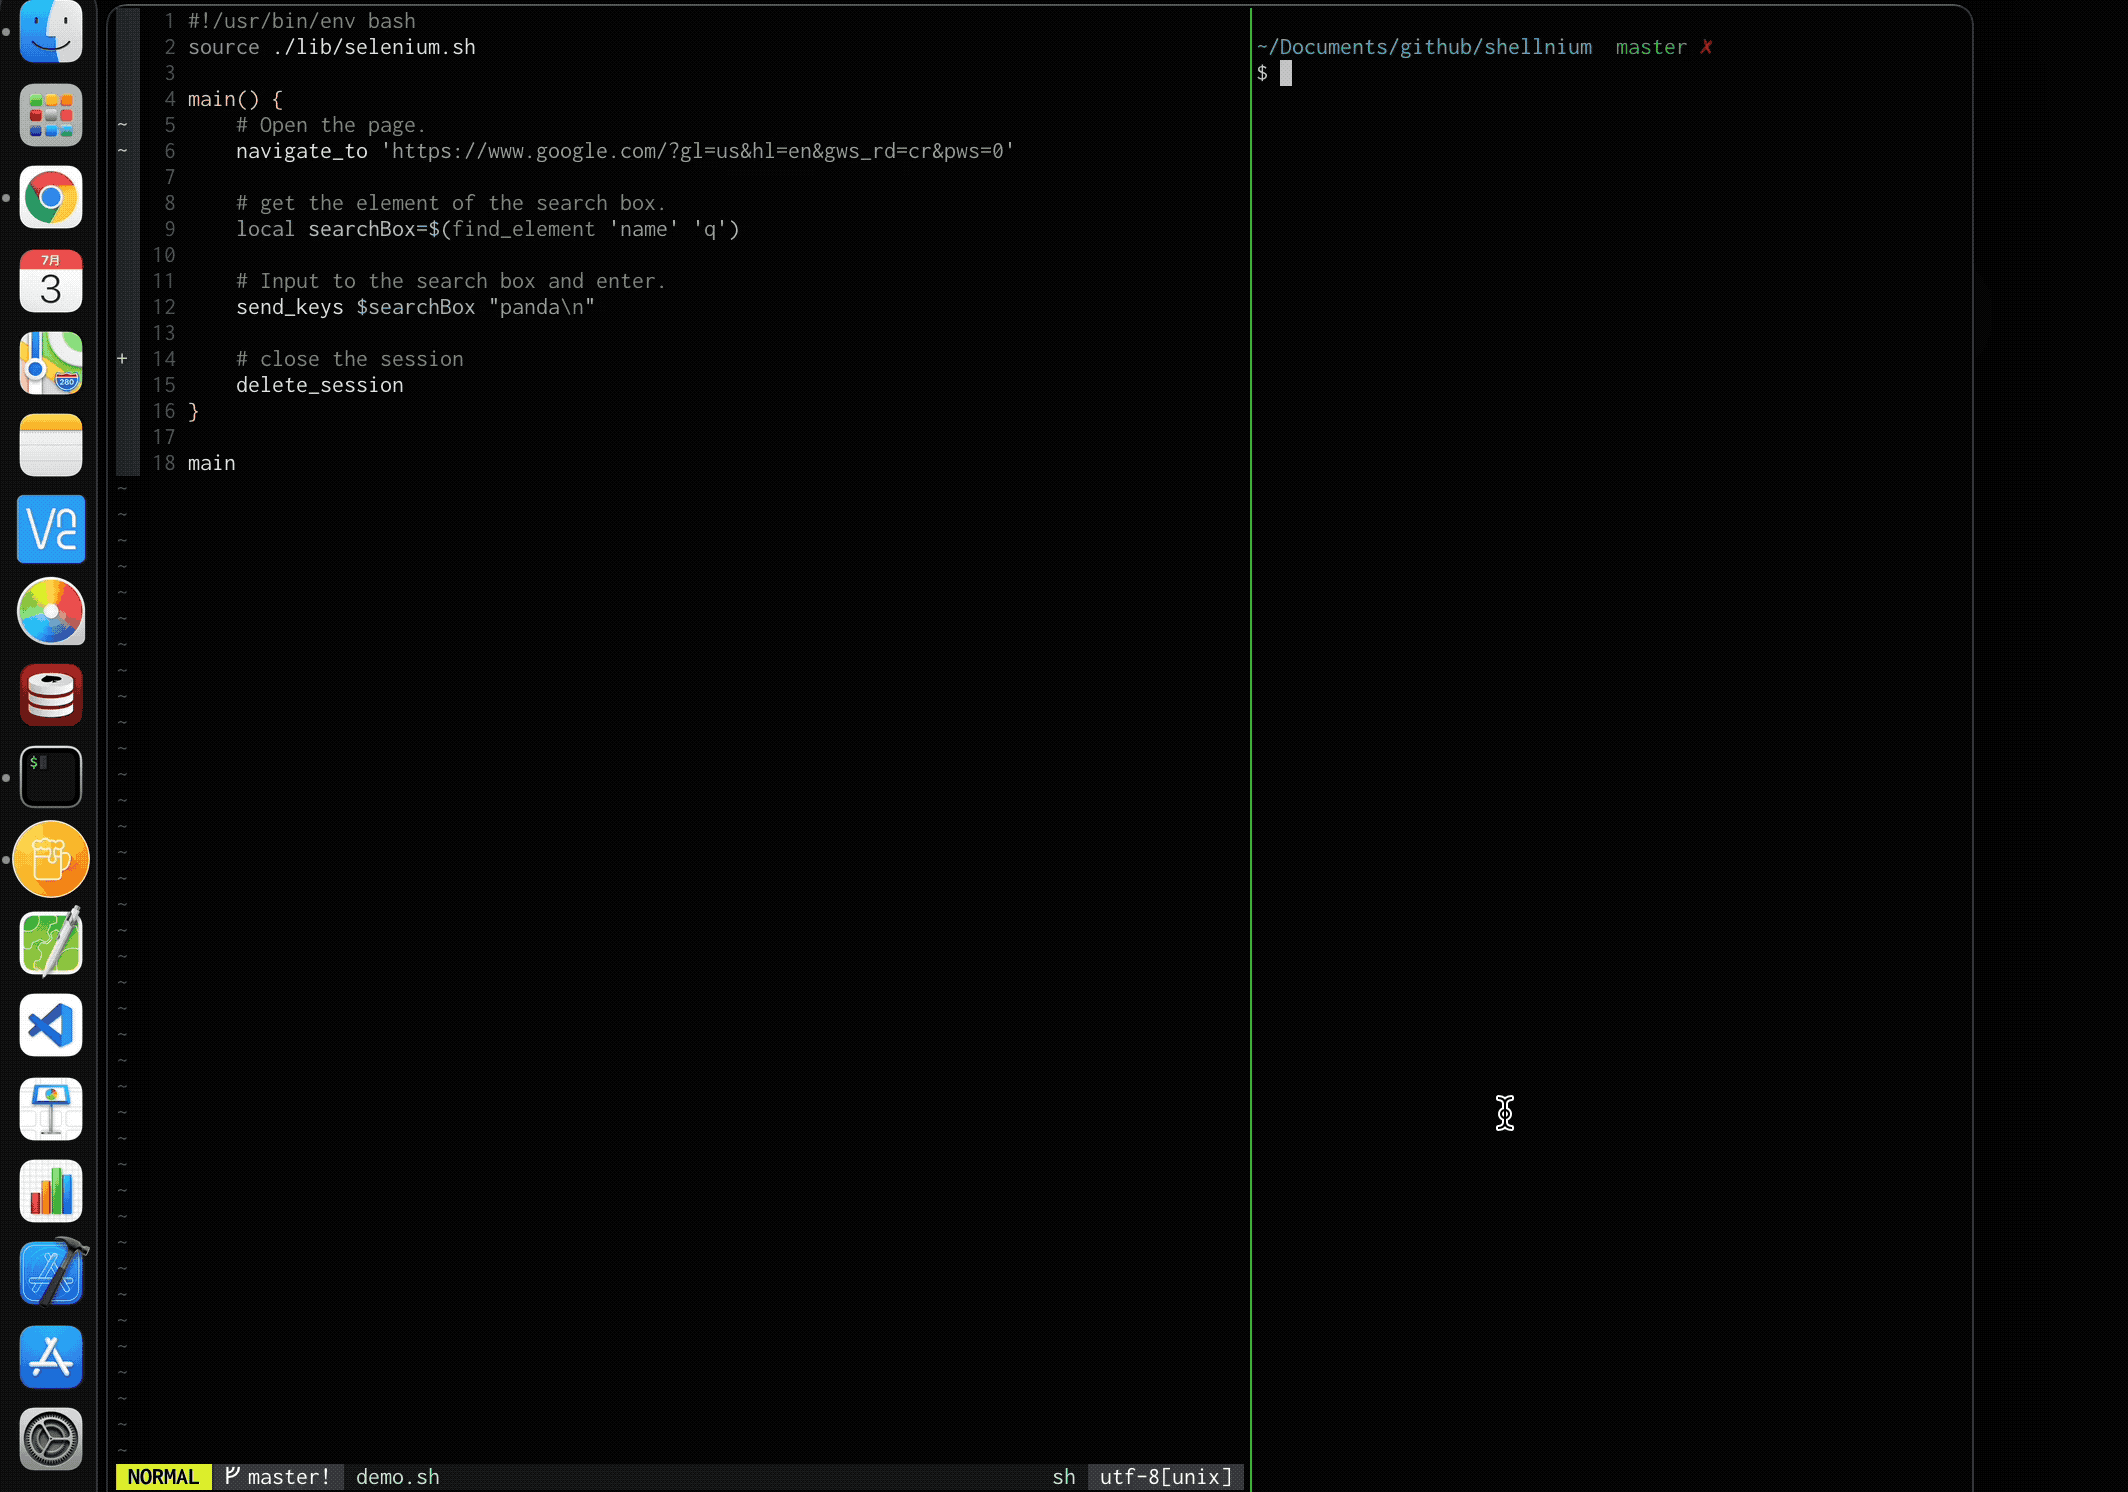Screen dimensions: 2128x1492
Task: Click the git-added plus sign beside line 14
Action: [x=122, y=358]
